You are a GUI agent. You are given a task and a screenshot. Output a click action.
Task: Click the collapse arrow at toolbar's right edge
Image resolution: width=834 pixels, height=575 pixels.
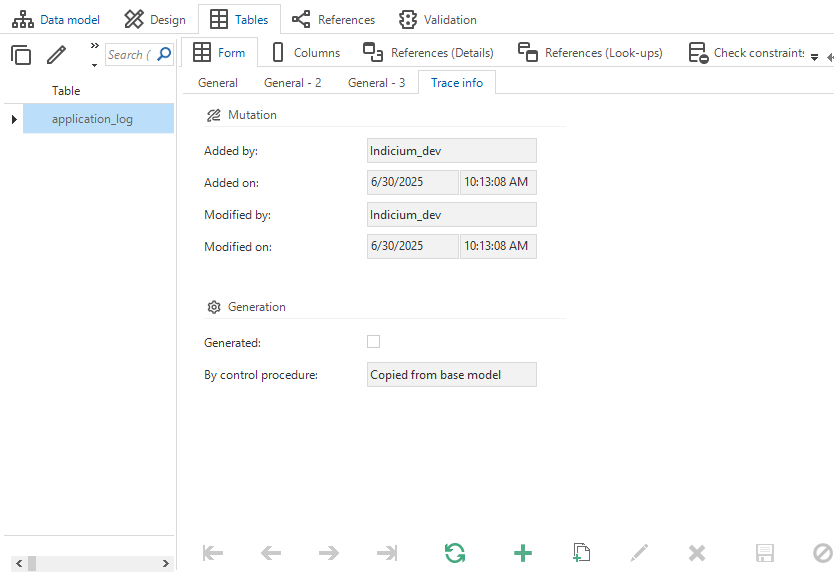pos(830,57)
